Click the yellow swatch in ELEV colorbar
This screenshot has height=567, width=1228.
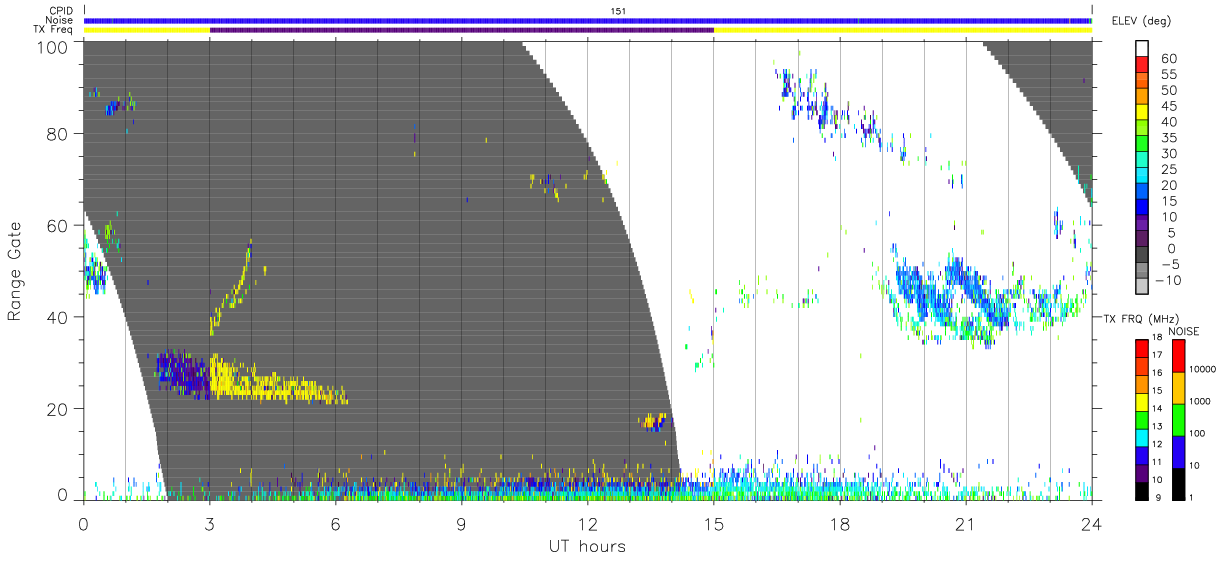click(x=1141, y=111)
